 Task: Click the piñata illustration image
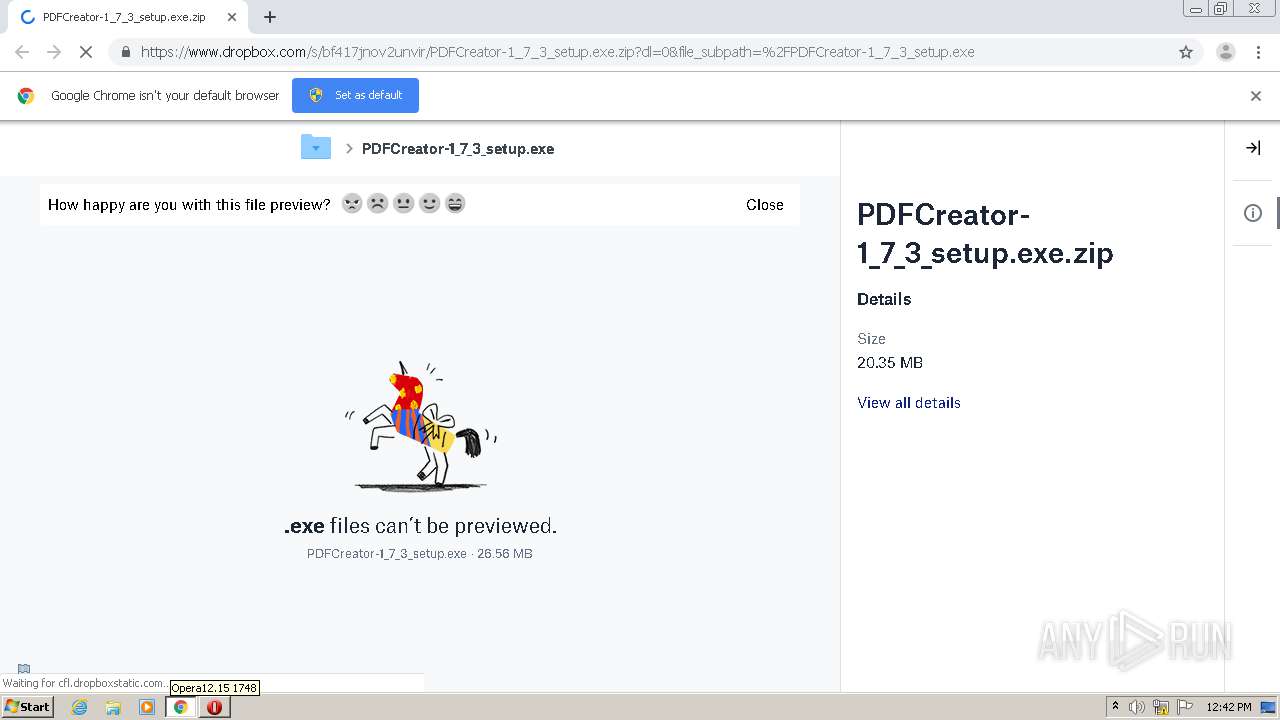pos(420,426)
